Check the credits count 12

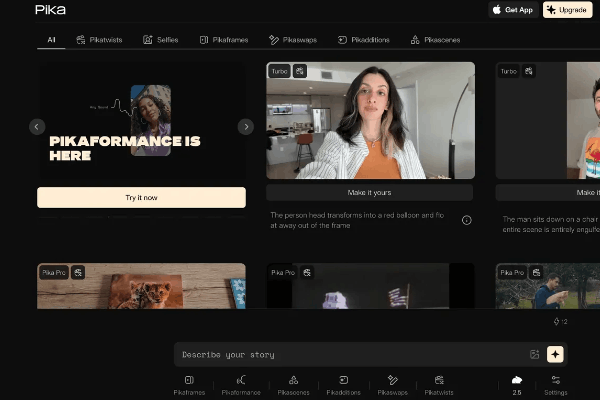point(561,322)
